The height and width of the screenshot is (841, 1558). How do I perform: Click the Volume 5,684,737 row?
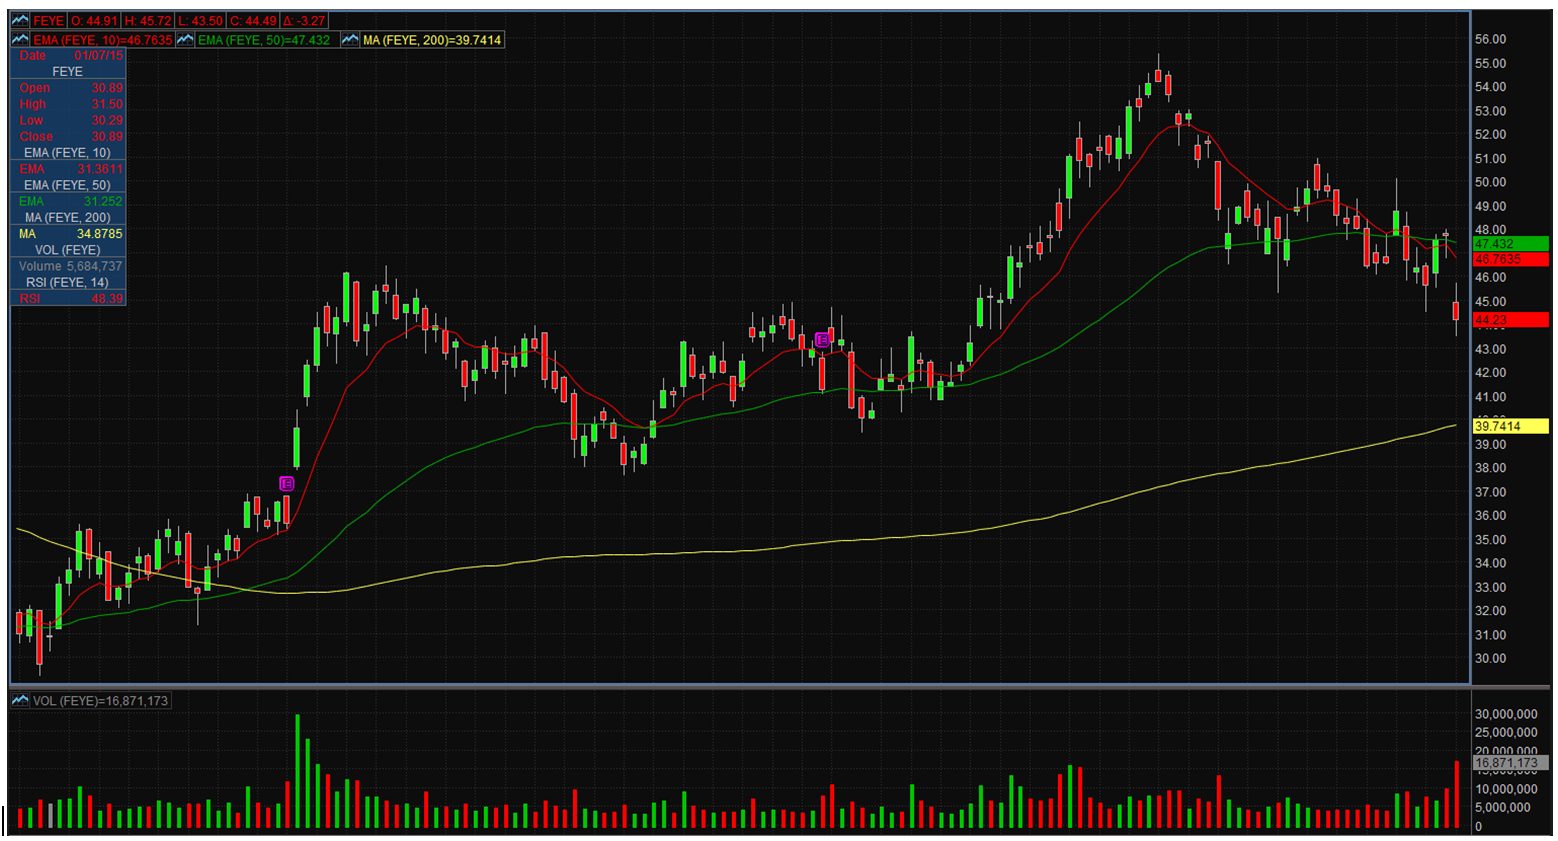point(68,266)
